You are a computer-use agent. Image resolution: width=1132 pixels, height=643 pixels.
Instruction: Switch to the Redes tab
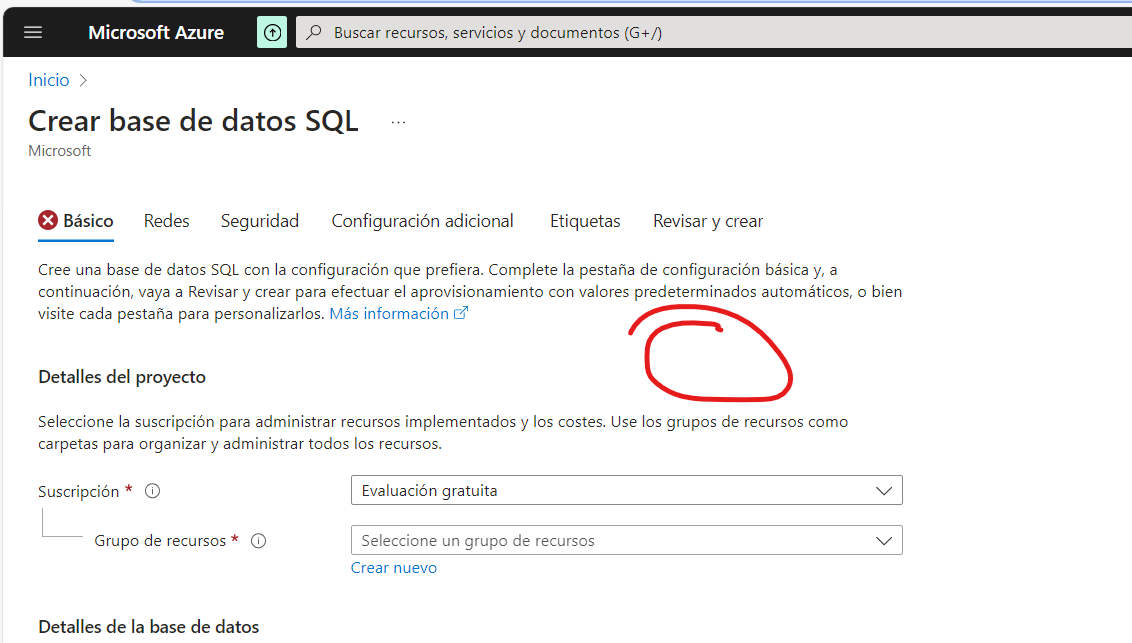(x=166, y=221)
